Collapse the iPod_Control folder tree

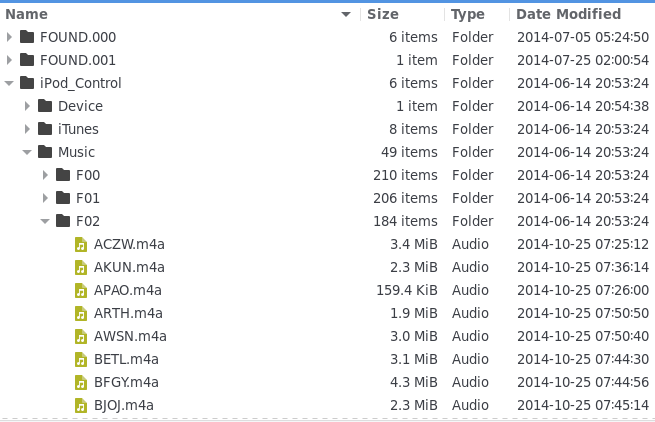[9, 84]
